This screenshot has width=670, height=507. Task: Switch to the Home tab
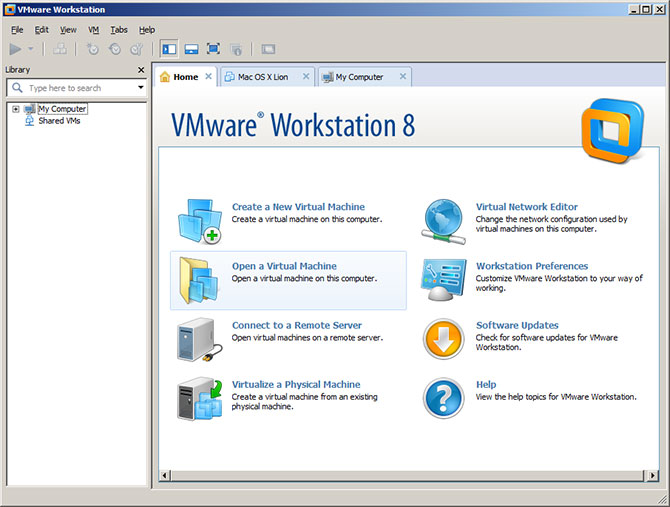[x=186, y=77]
